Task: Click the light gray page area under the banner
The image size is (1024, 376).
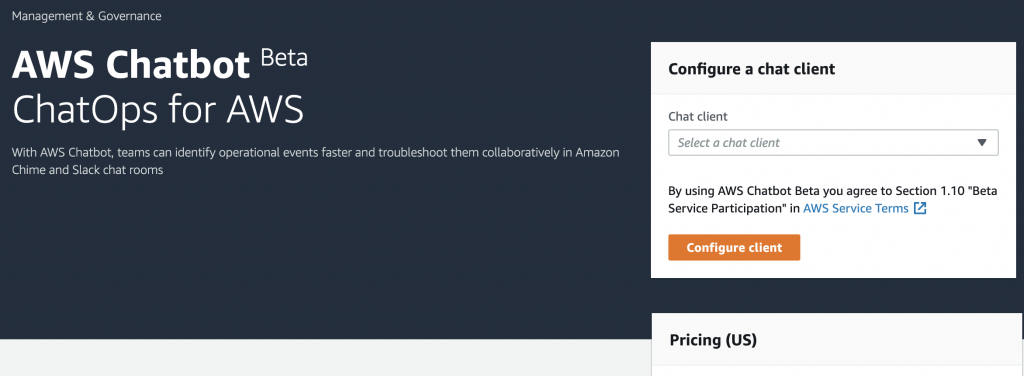Action: point(320,358)
